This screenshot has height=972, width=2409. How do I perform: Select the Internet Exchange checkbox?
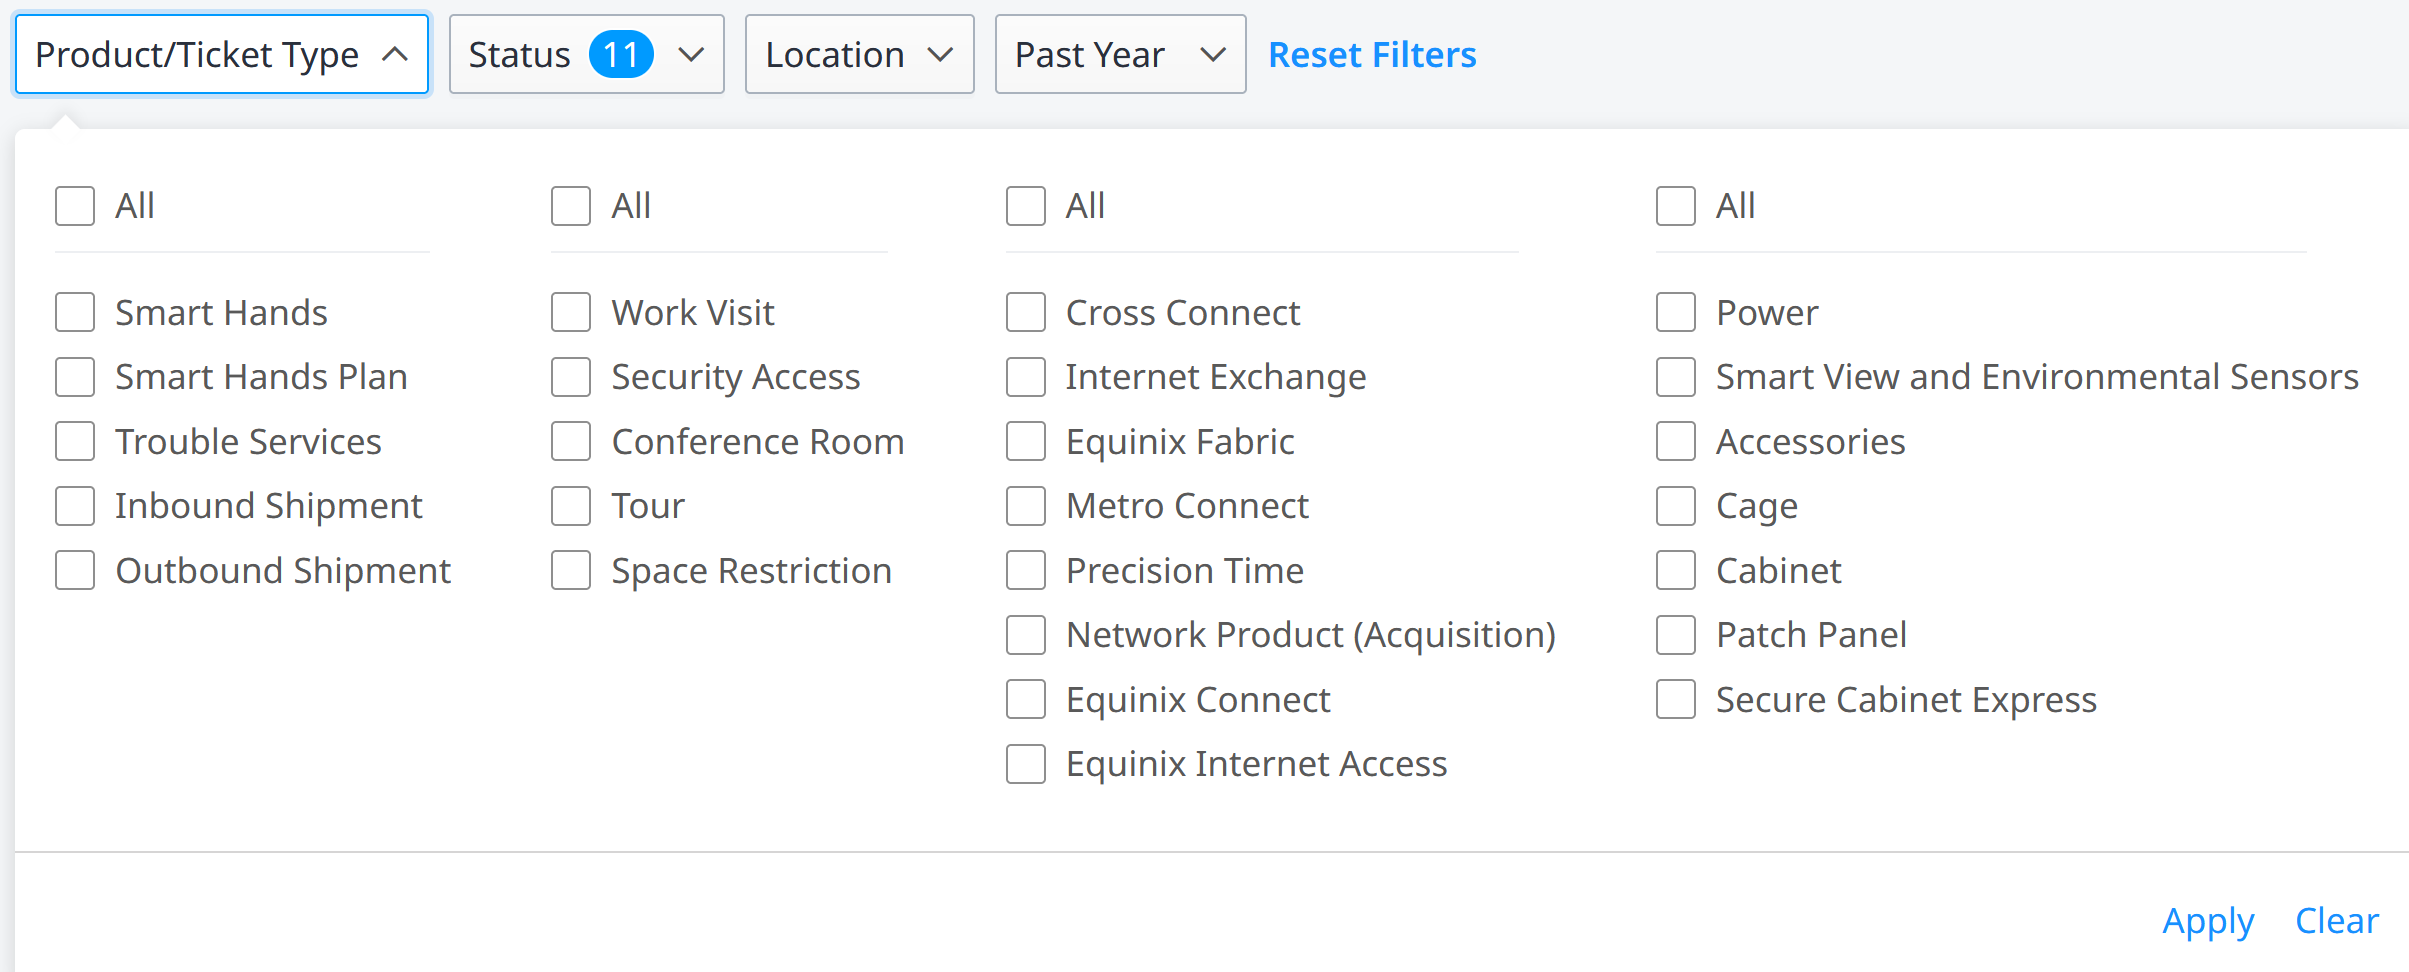(x=1026, y=377)
